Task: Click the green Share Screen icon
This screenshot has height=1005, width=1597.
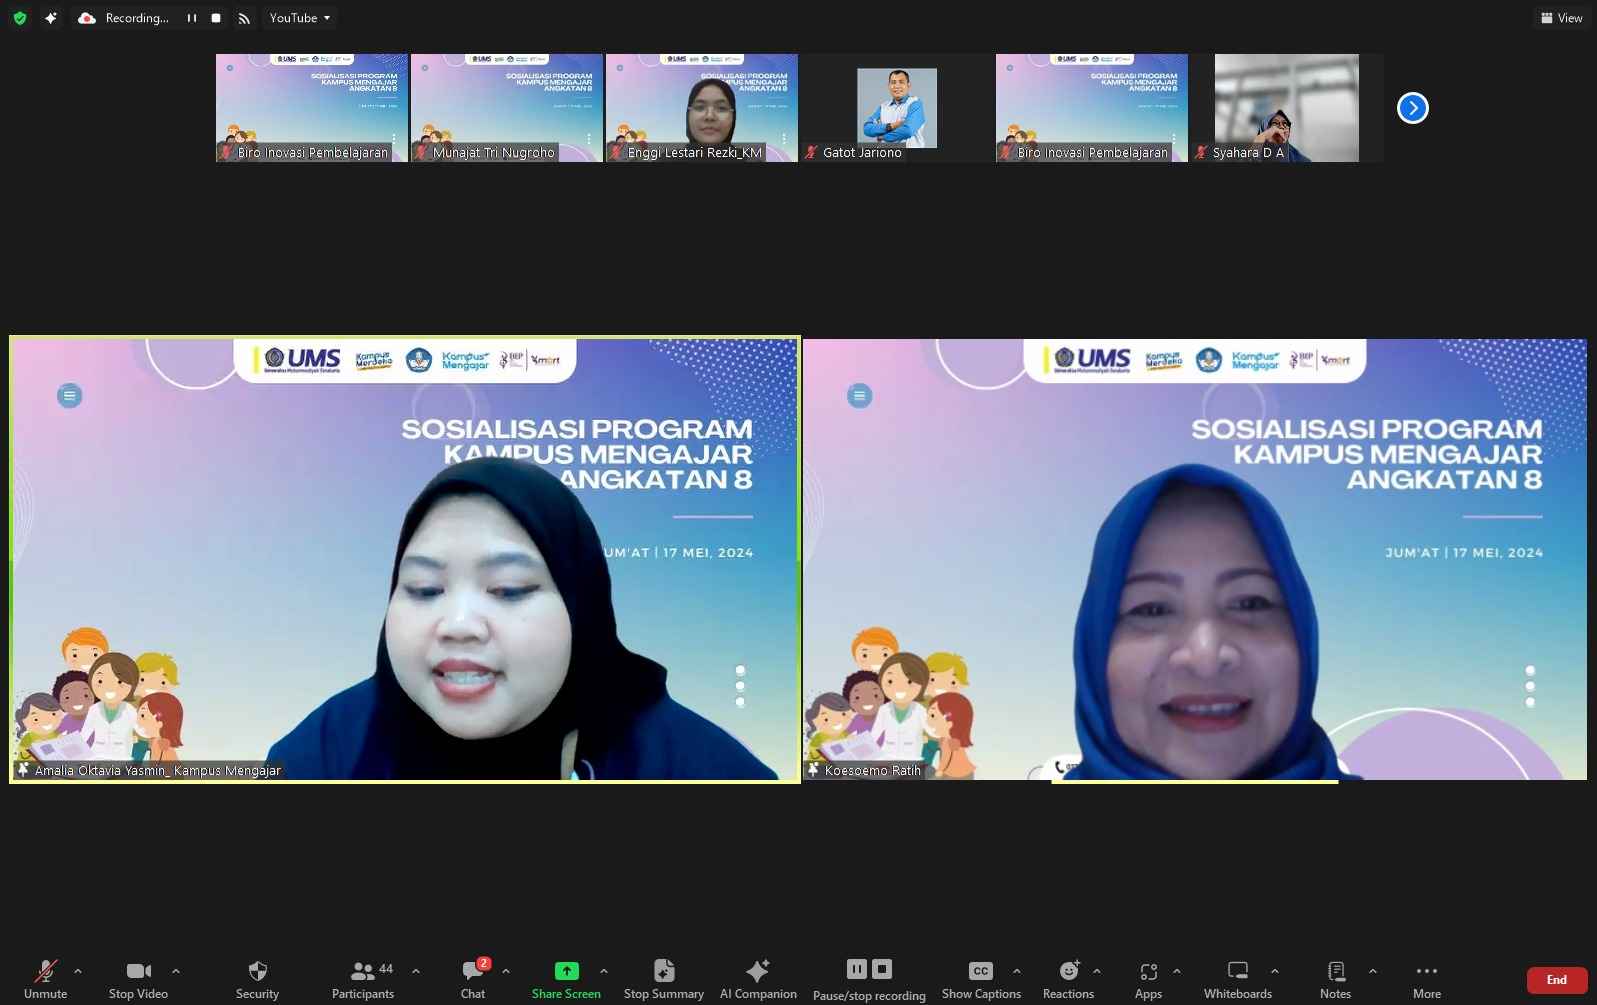Action: point(566,971)
